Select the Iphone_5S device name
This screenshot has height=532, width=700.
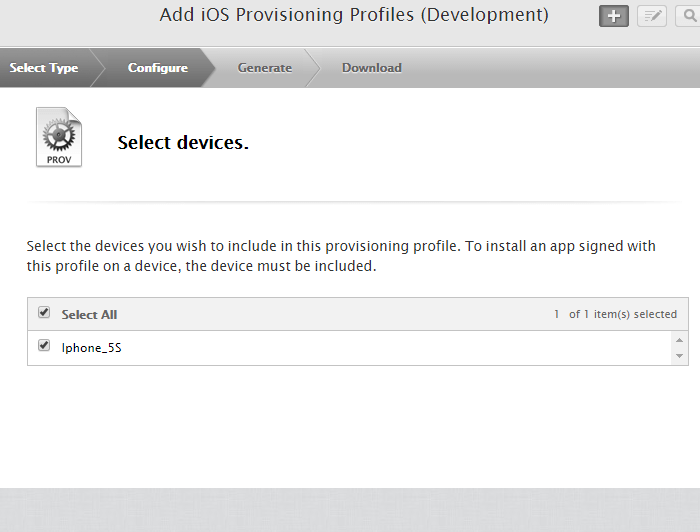pos(94,348)
